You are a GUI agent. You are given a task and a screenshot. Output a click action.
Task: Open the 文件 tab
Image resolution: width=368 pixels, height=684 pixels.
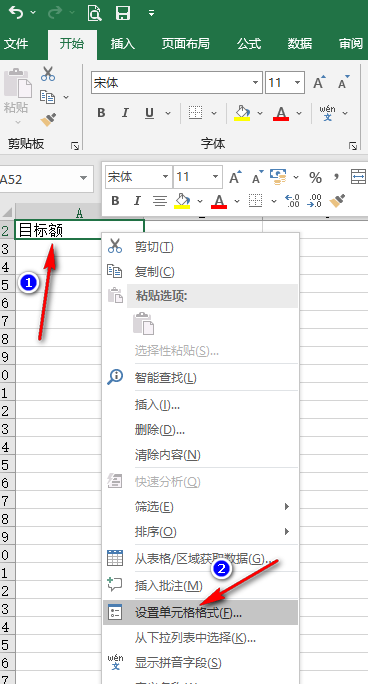coord(16,44)
